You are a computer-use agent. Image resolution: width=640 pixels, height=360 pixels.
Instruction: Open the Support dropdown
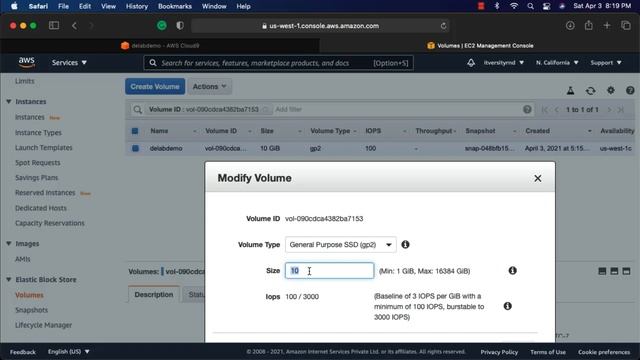(x=606, y=63)
